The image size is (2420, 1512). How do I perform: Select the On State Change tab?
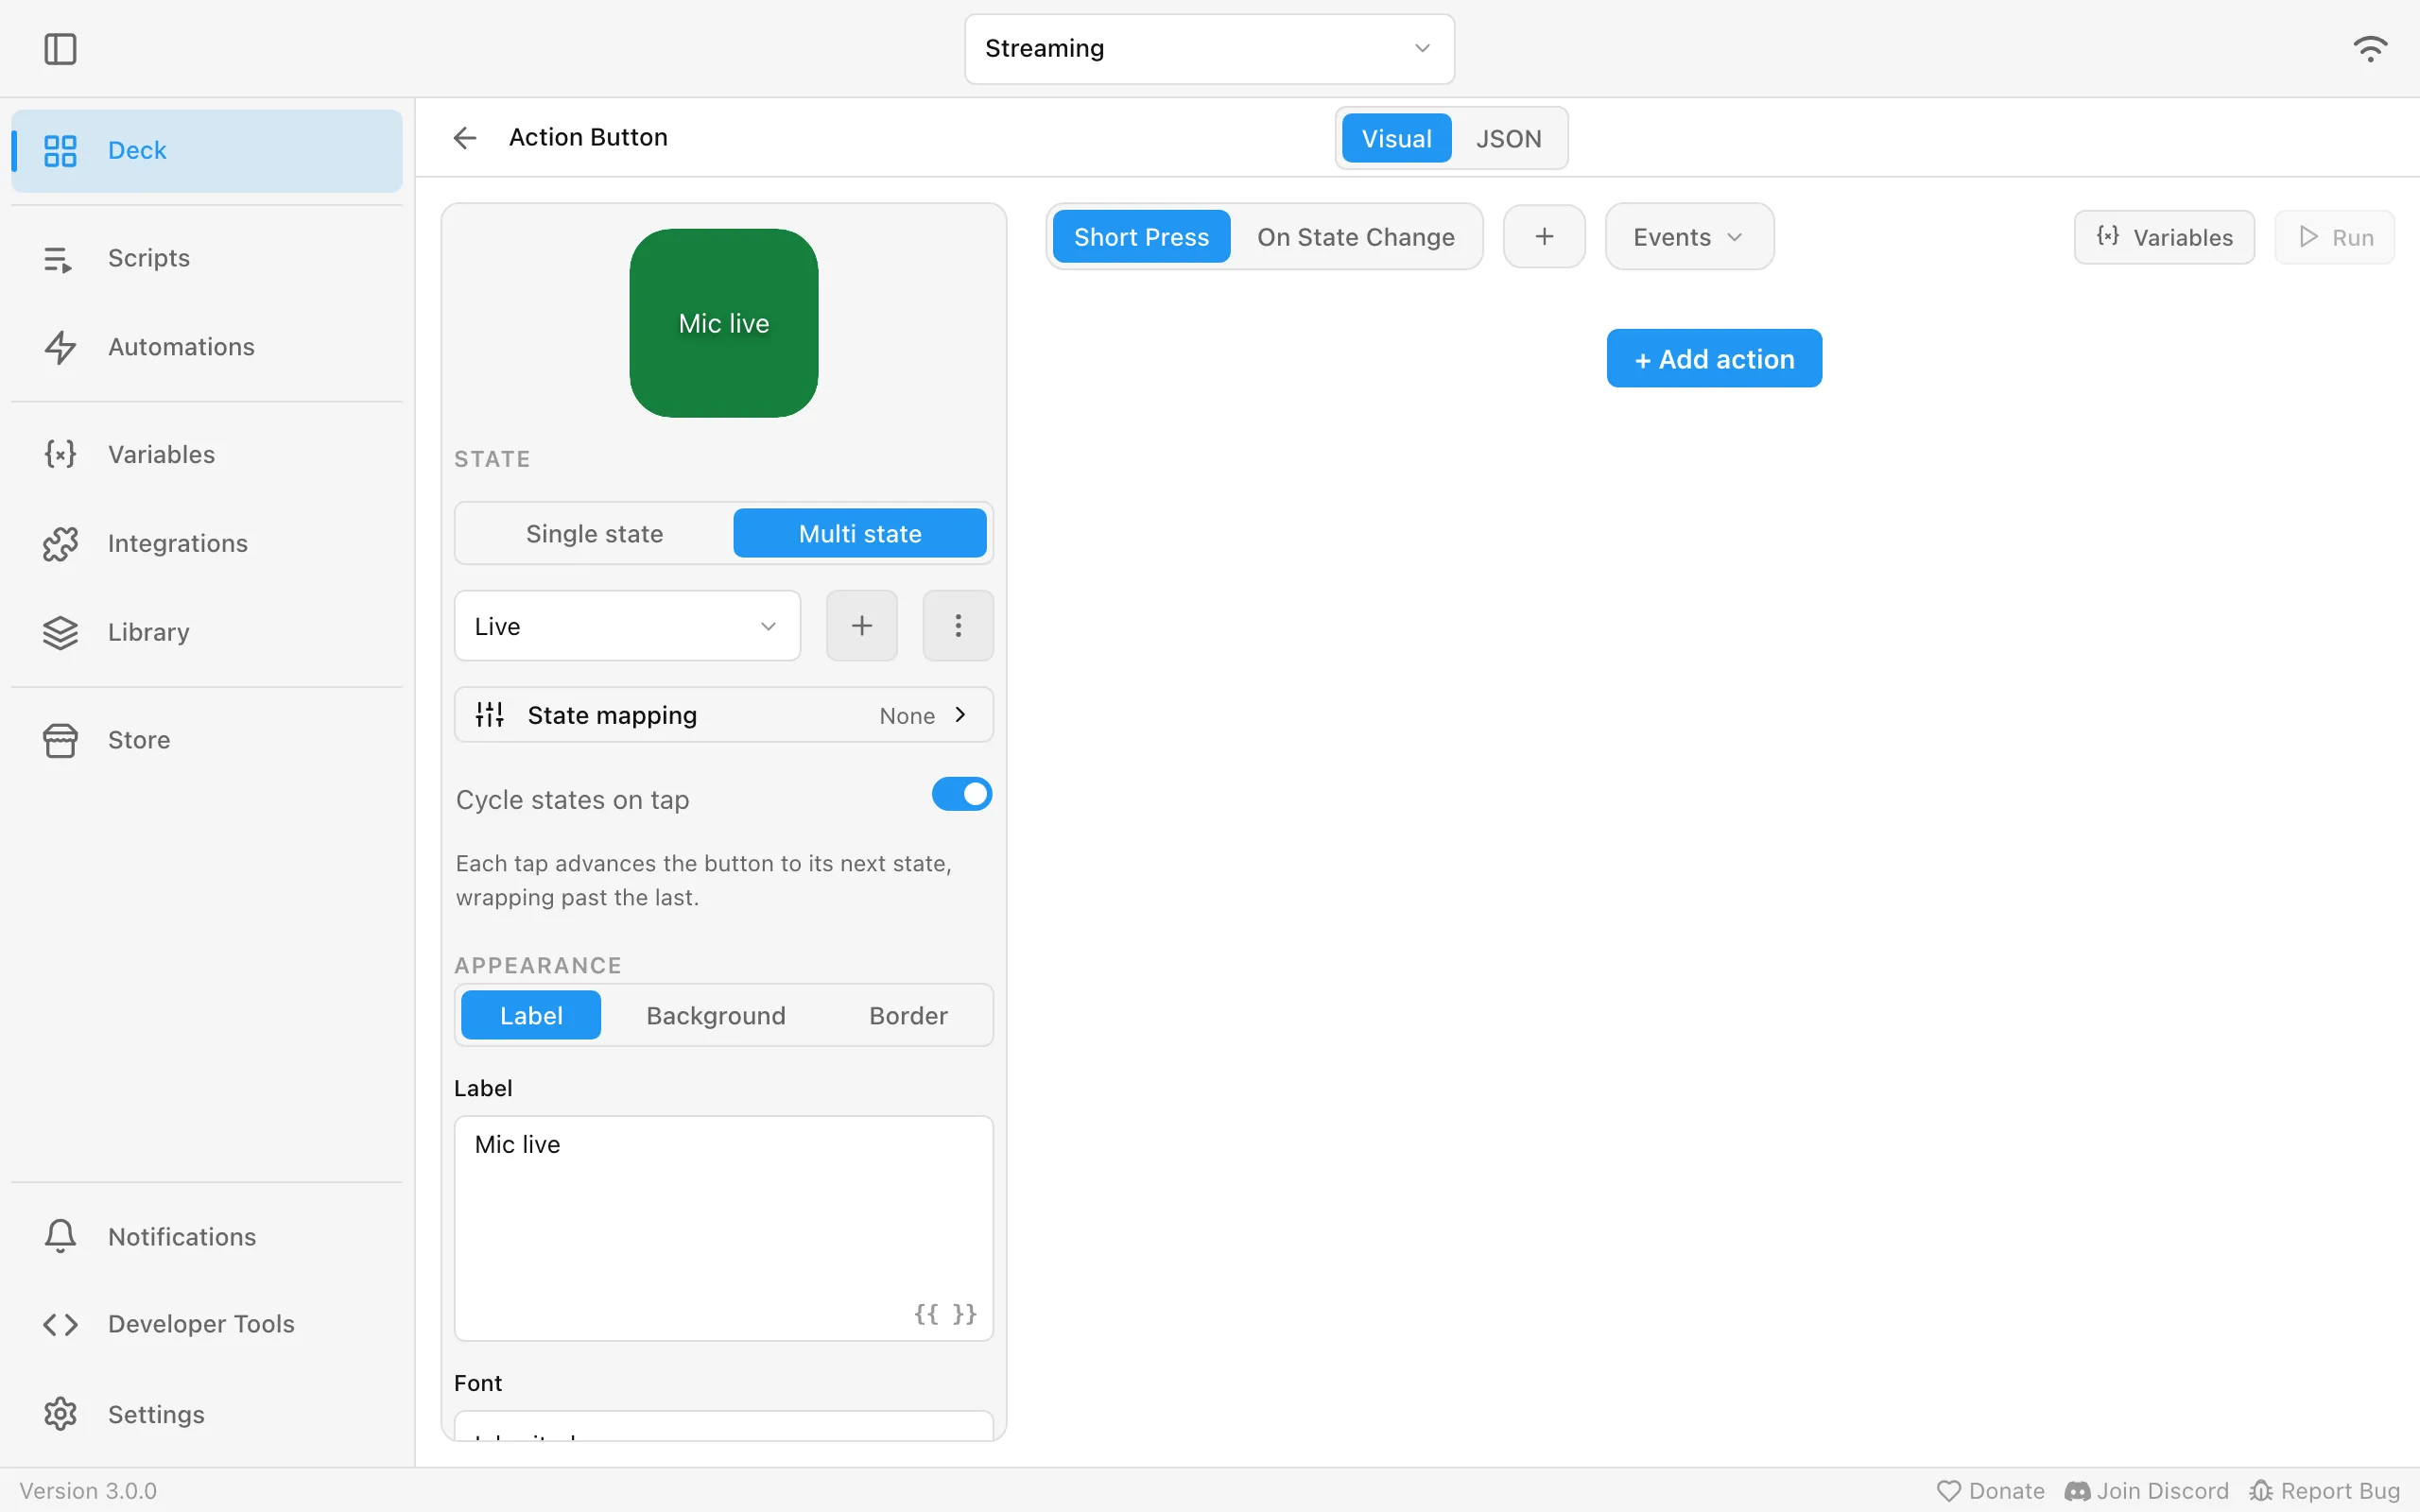coord(1355,237)
